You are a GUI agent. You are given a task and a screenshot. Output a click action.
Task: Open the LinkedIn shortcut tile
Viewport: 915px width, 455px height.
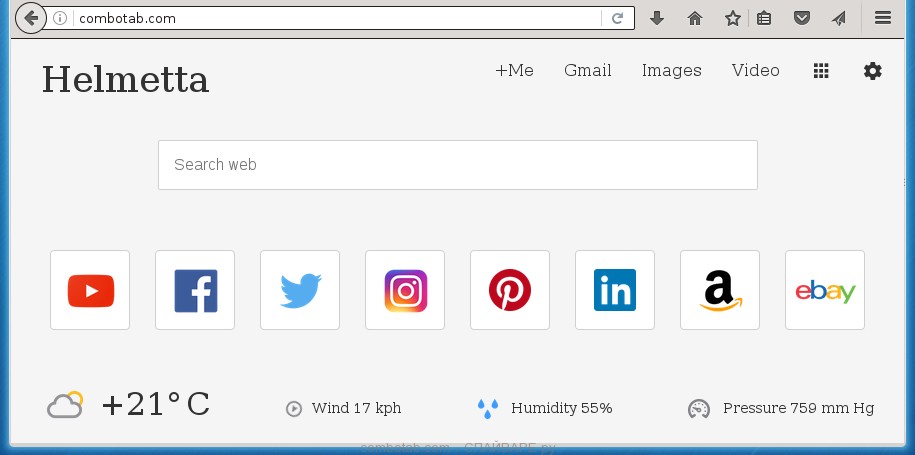coord(615,290)
